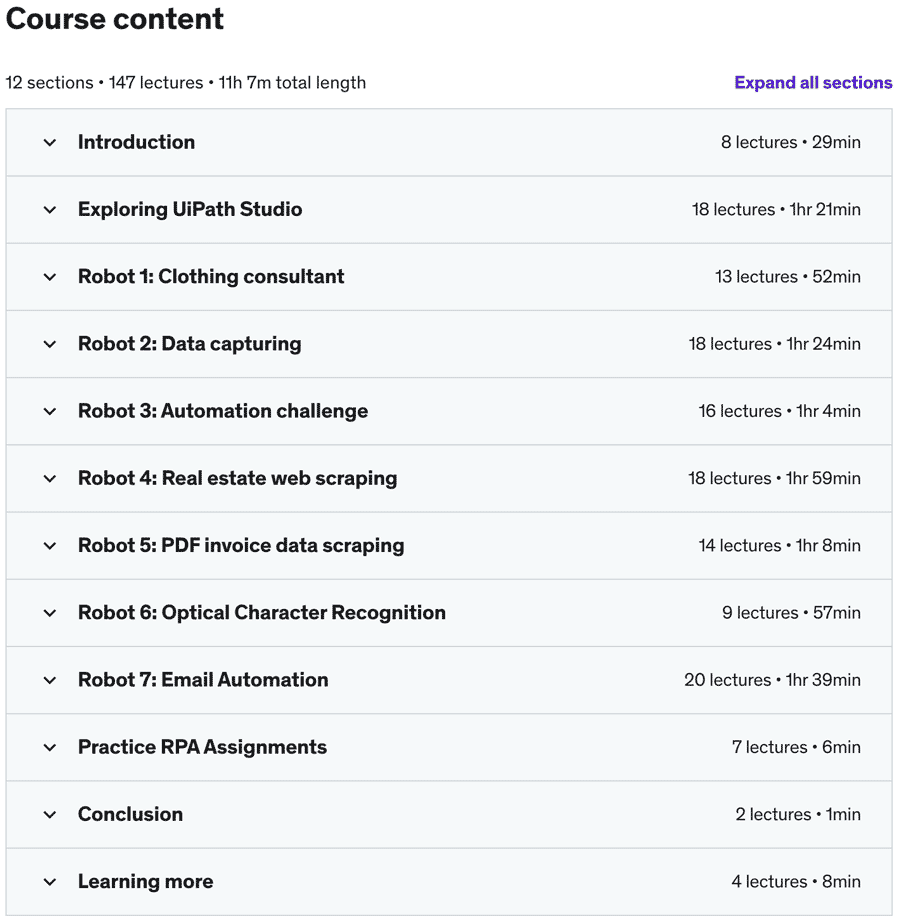Click the chevron icon beside Introduction
The height and width of the screenshot is (922, 900).
click(x=50, y=143)
